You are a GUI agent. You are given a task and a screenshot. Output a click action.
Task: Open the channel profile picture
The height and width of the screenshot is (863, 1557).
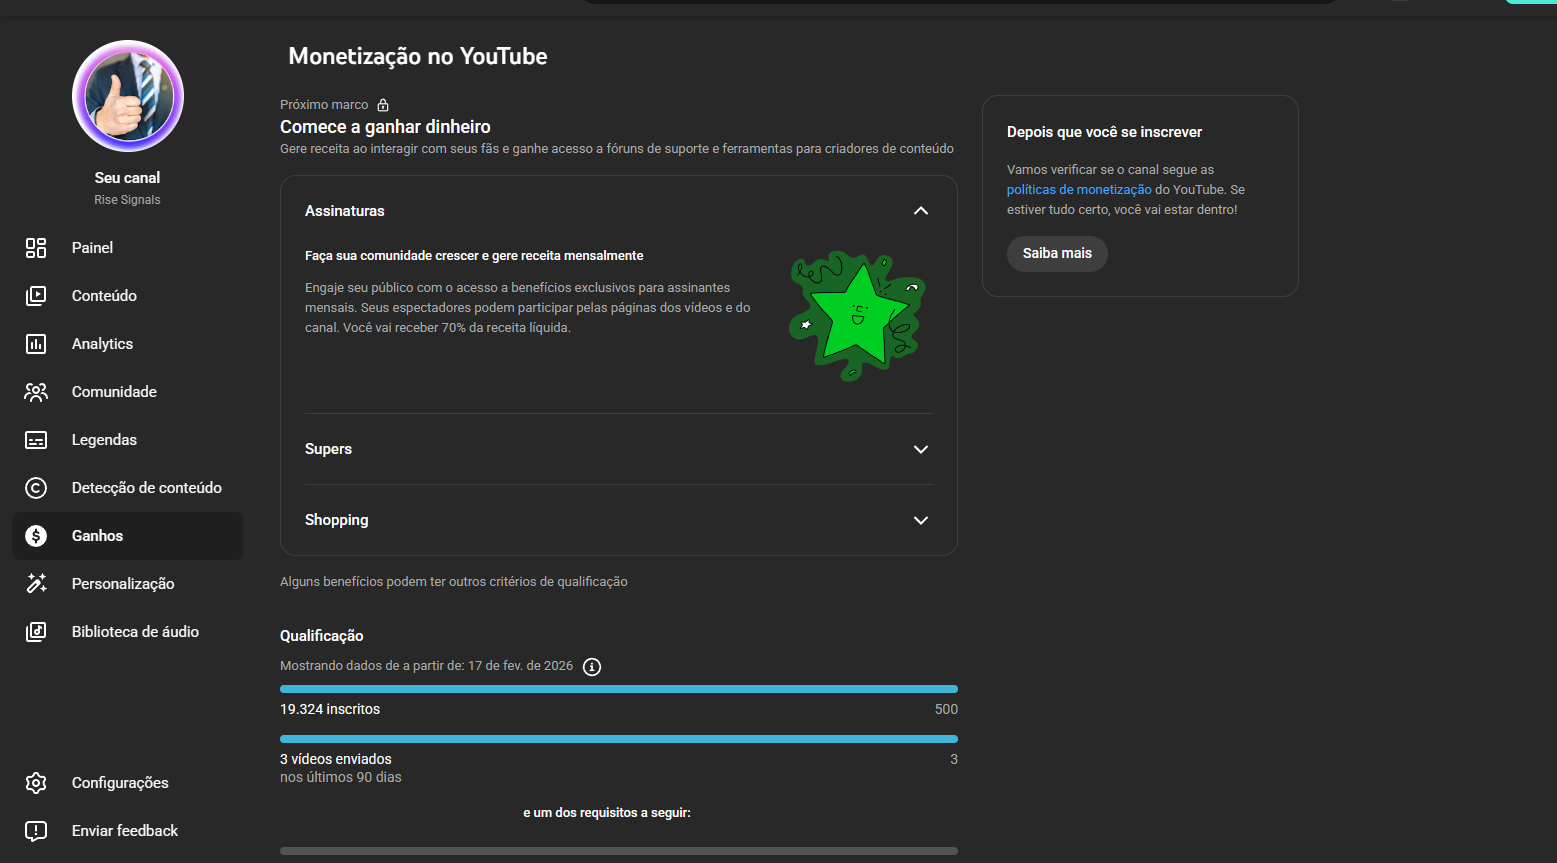pyautogui.click(x=128, y=96)
